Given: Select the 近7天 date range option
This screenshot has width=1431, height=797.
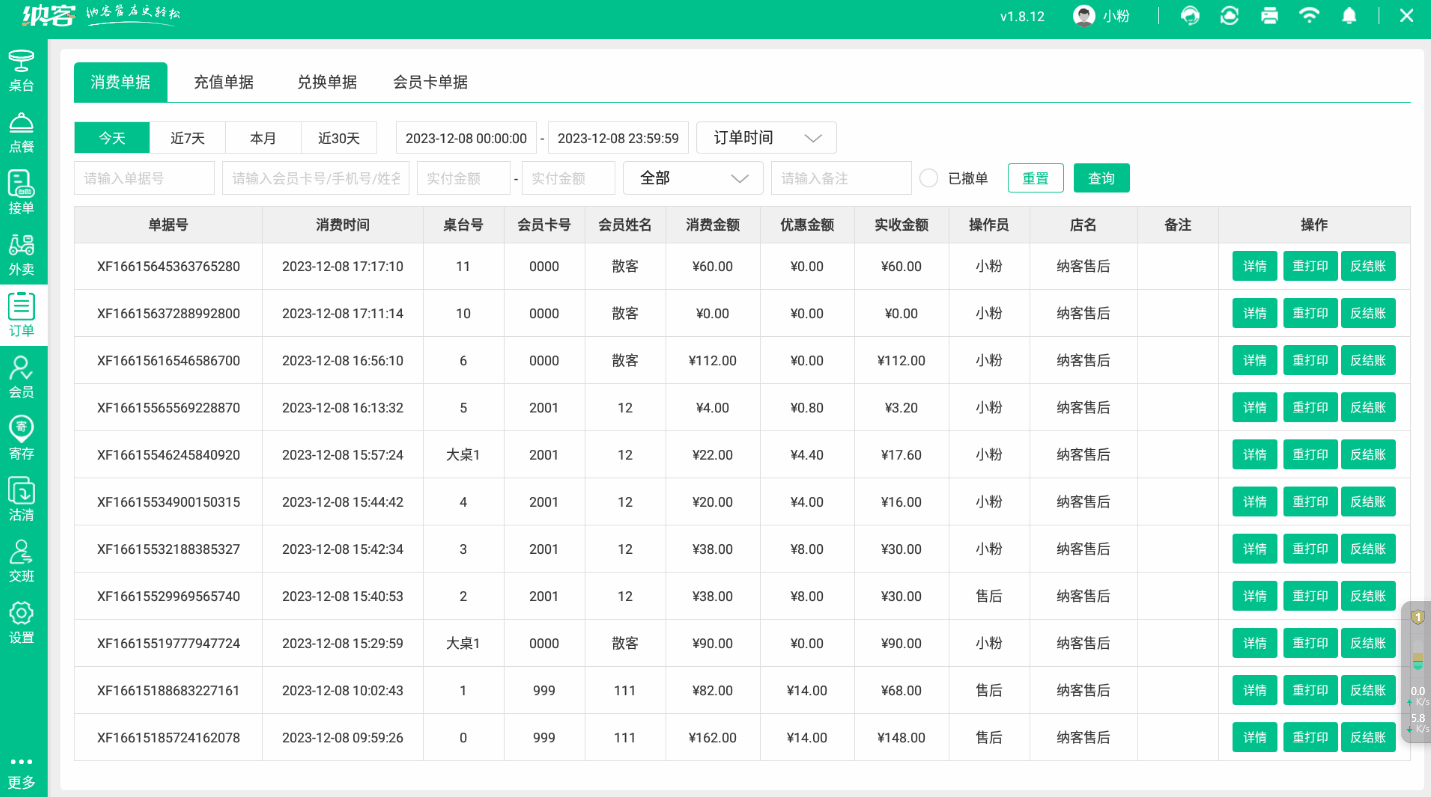Looking at the screenshot, I should (x=187, y=137).
